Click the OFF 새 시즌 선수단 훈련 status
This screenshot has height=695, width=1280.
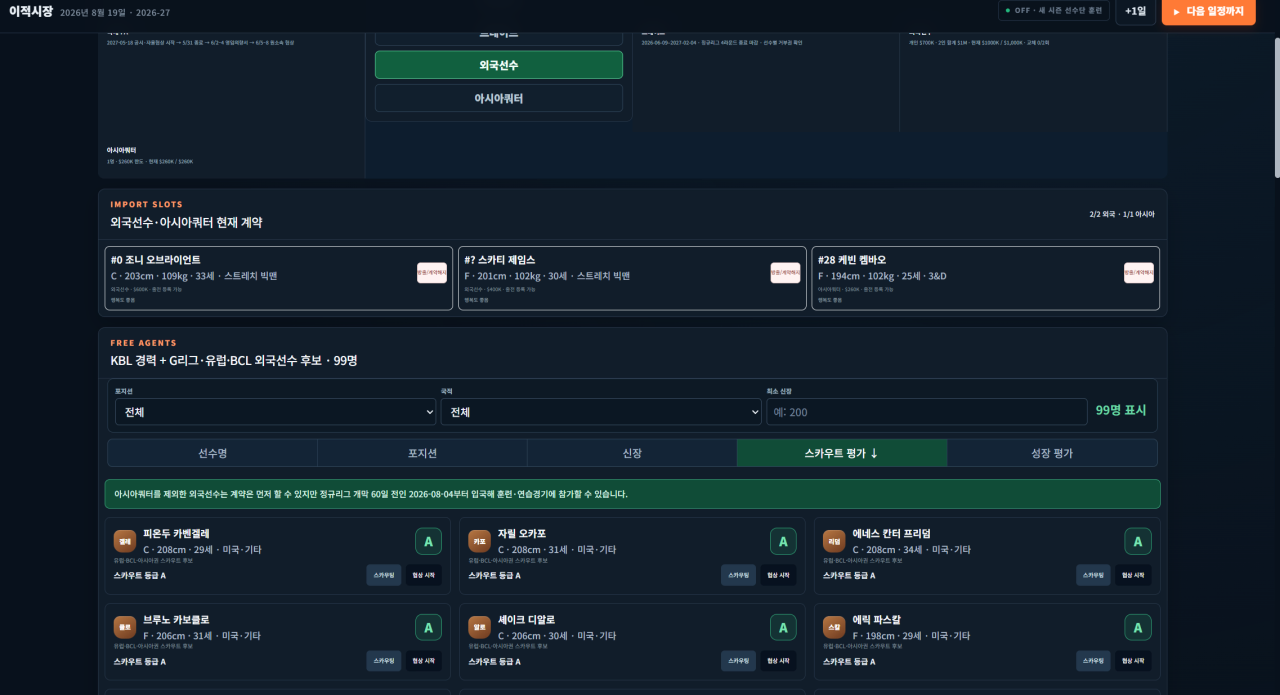pyautogui.click(x=1054, y=10)
